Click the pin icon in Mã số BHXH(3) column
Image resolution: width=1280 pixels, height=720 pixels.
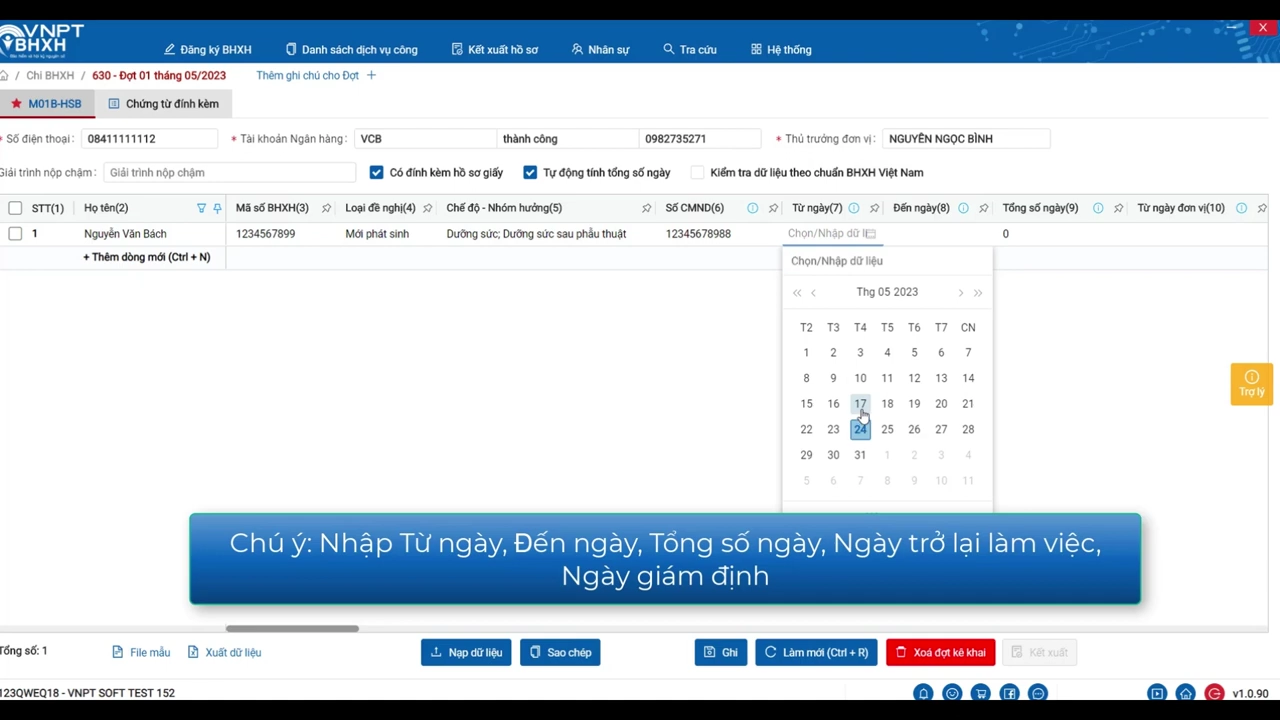(326, 208)
